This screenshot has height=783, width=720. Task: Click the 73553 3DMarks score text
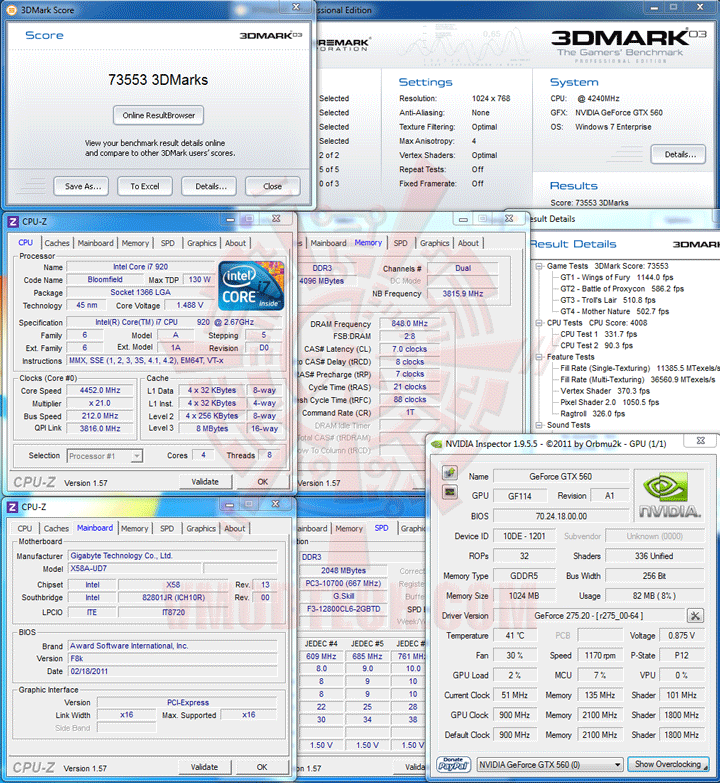click(158, 80)
